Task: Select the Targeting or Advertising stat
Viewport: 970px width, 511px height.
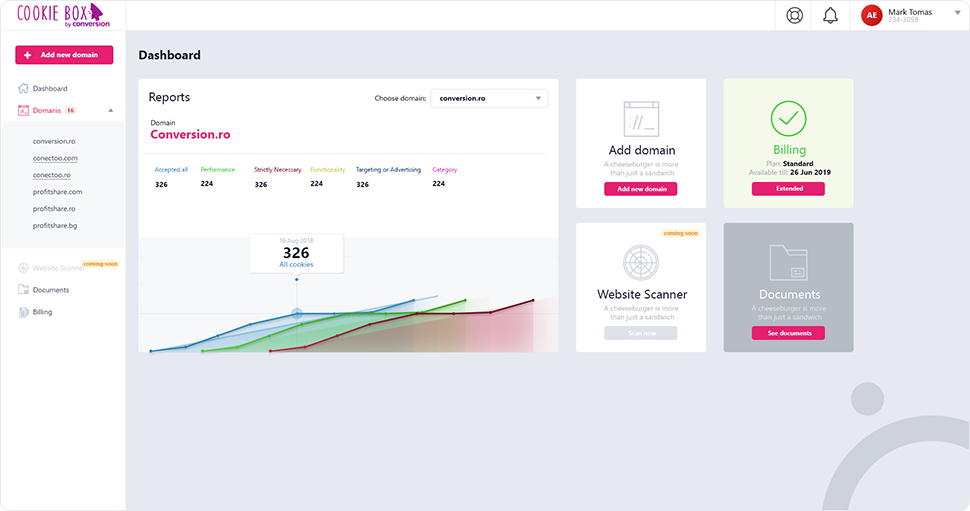Action: point(388,177)
